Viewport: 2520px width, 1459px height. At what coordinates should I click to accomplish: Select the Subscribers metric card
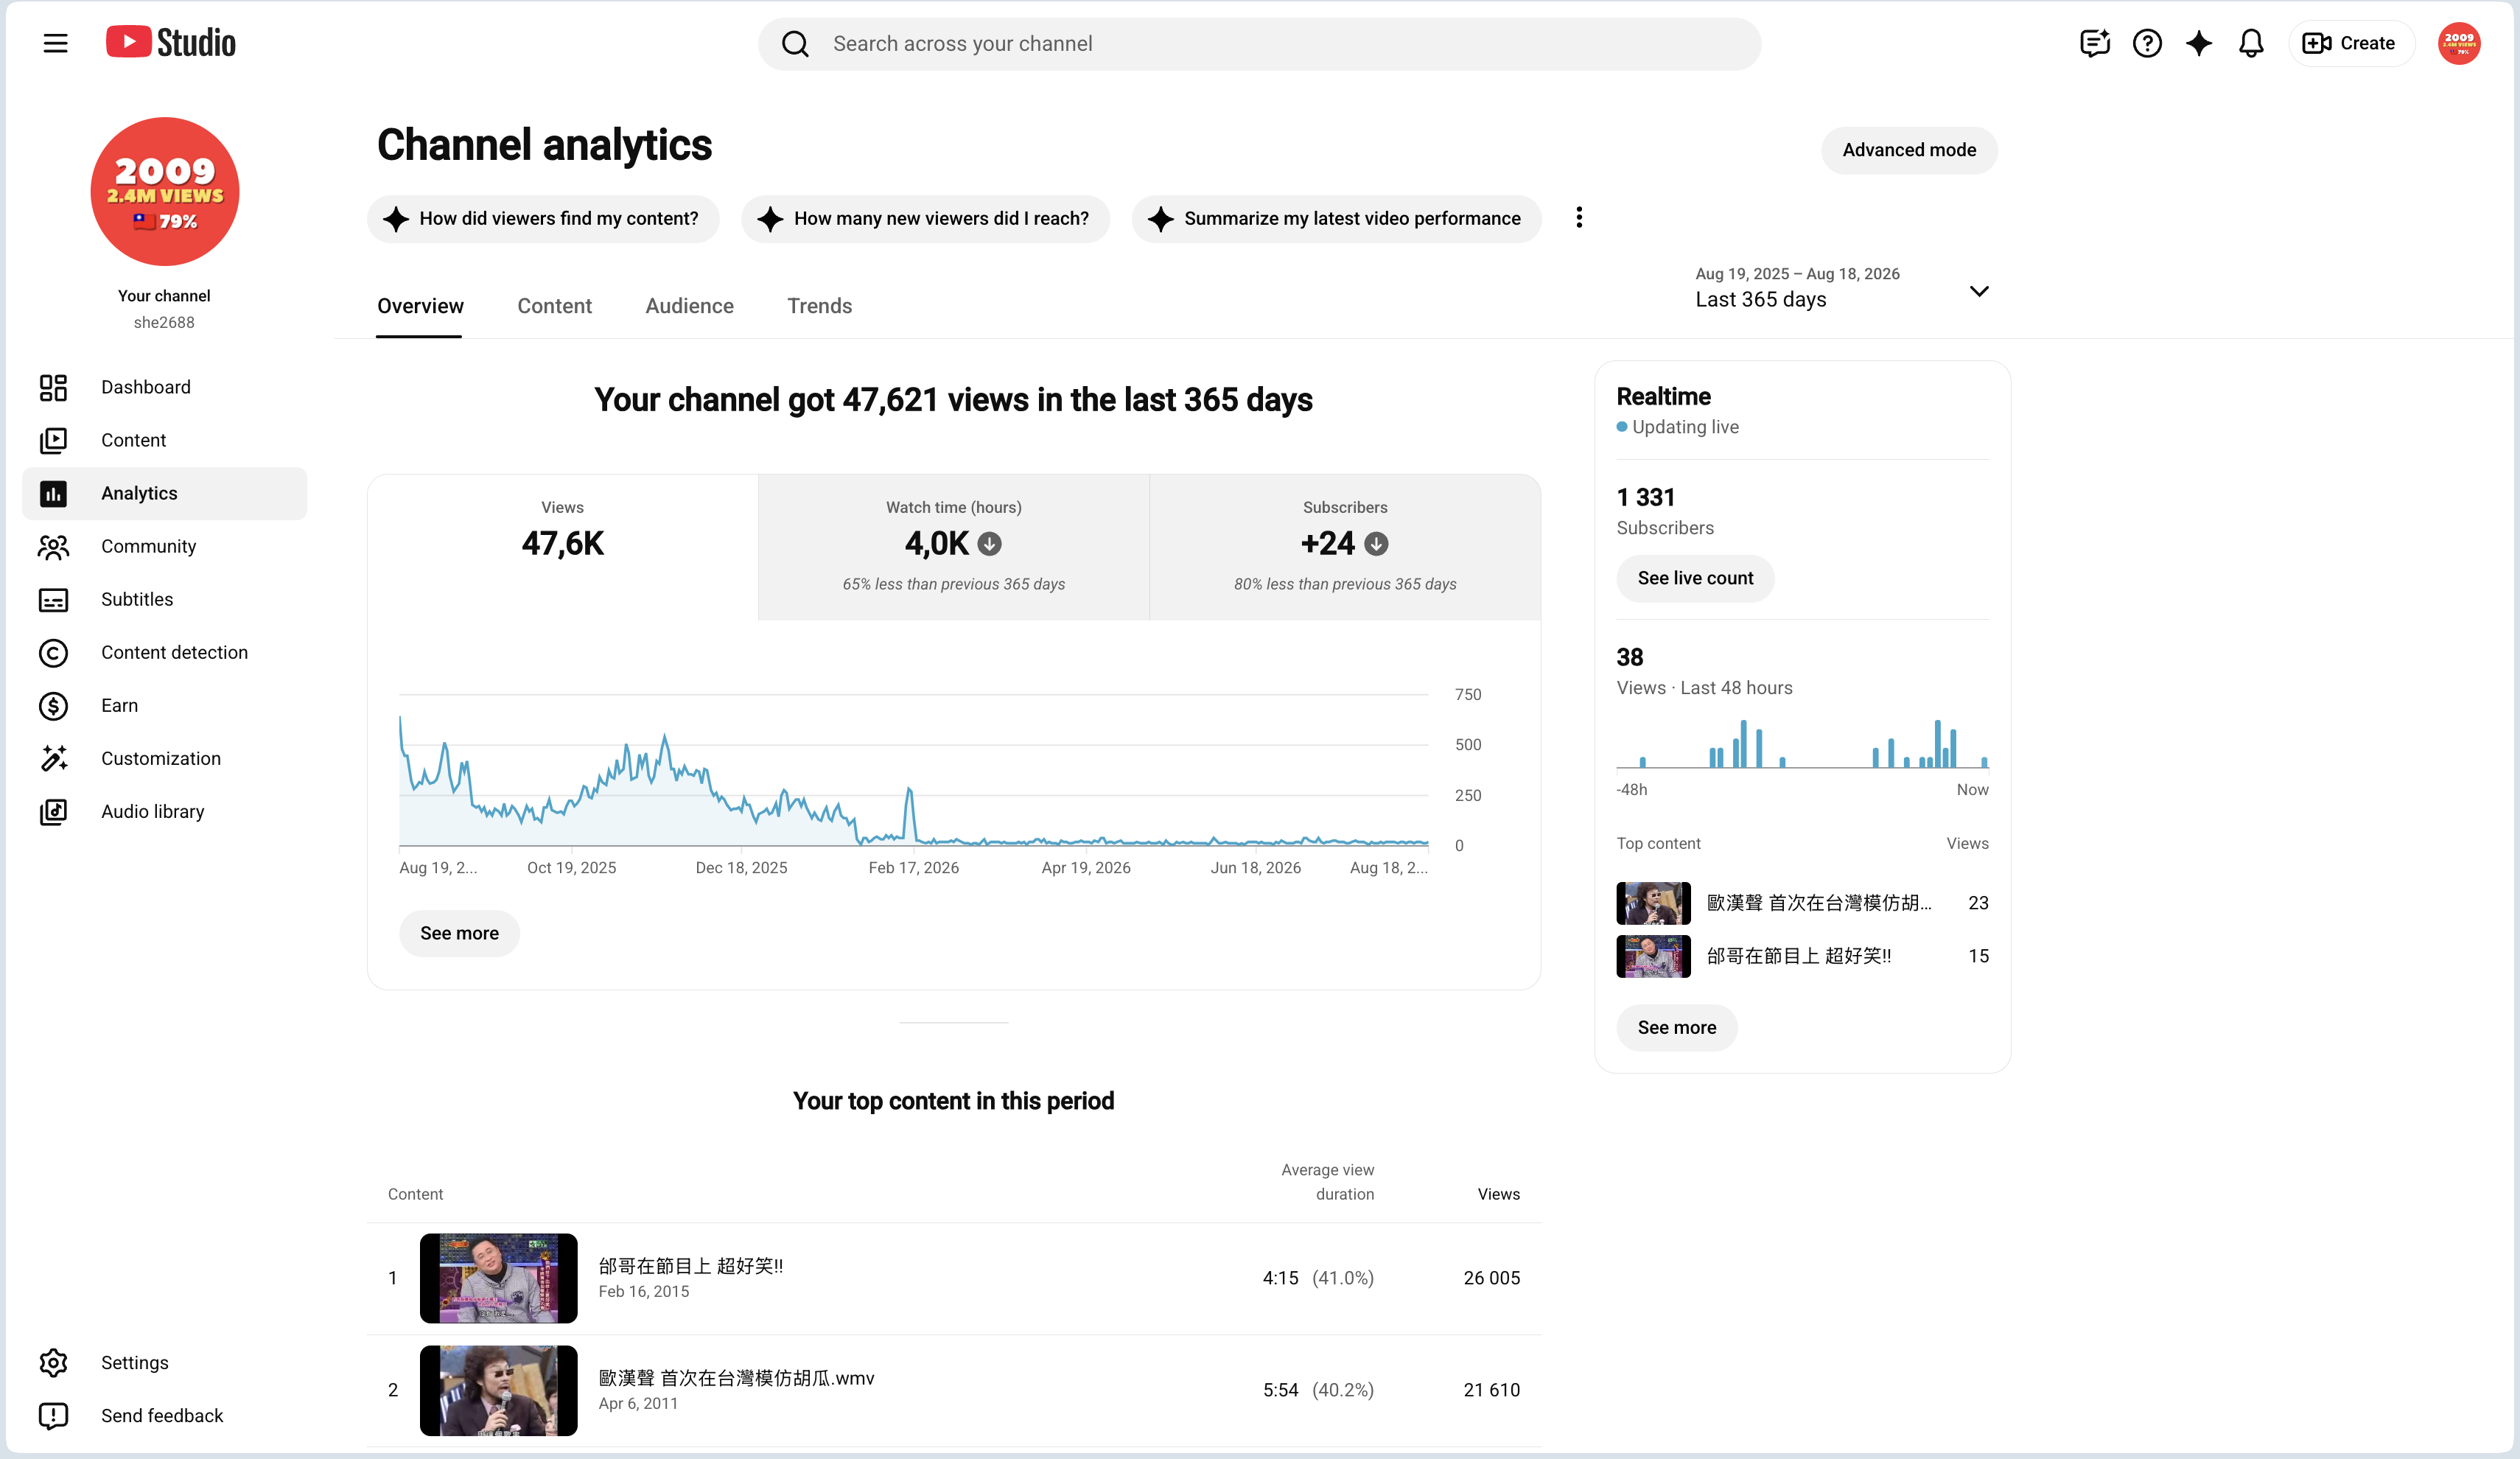1345,547
